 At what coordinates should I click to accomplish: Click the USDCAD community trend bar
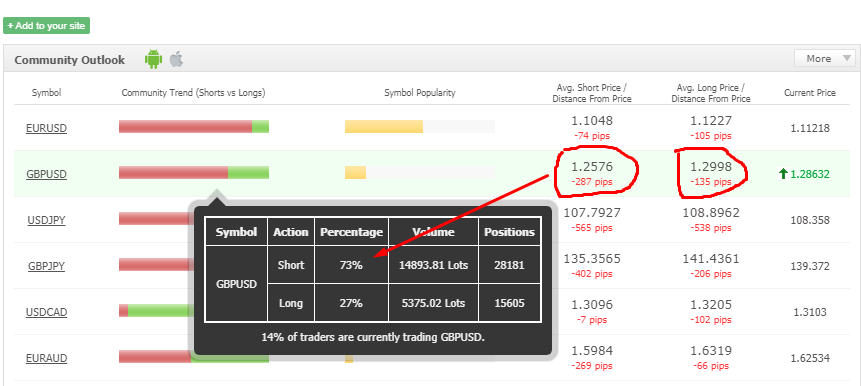point(156,310)
